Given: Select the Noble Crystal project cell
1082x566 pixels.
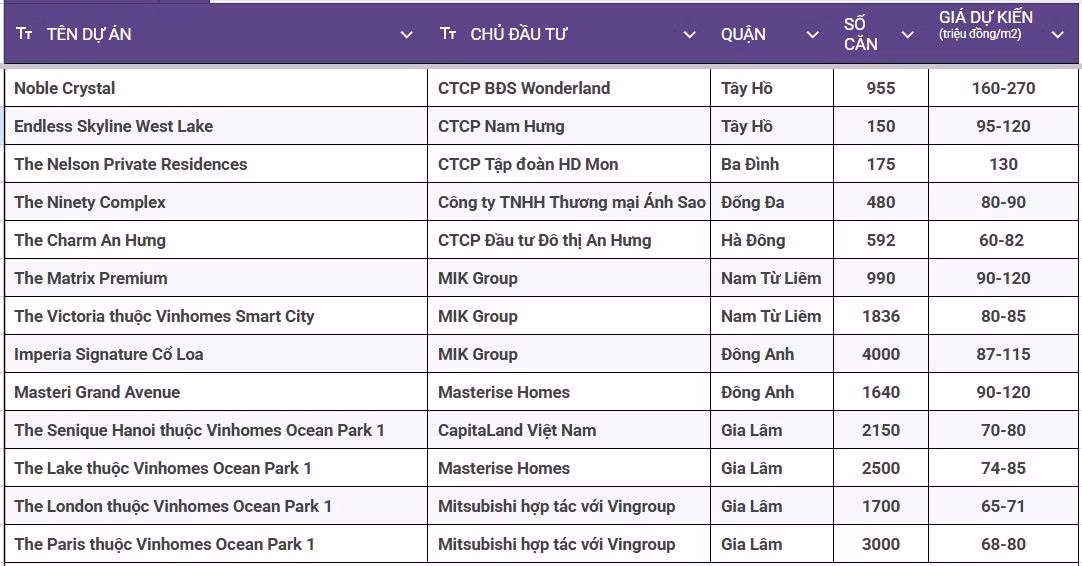Looking at the screenshot, I should click(65, 88).
